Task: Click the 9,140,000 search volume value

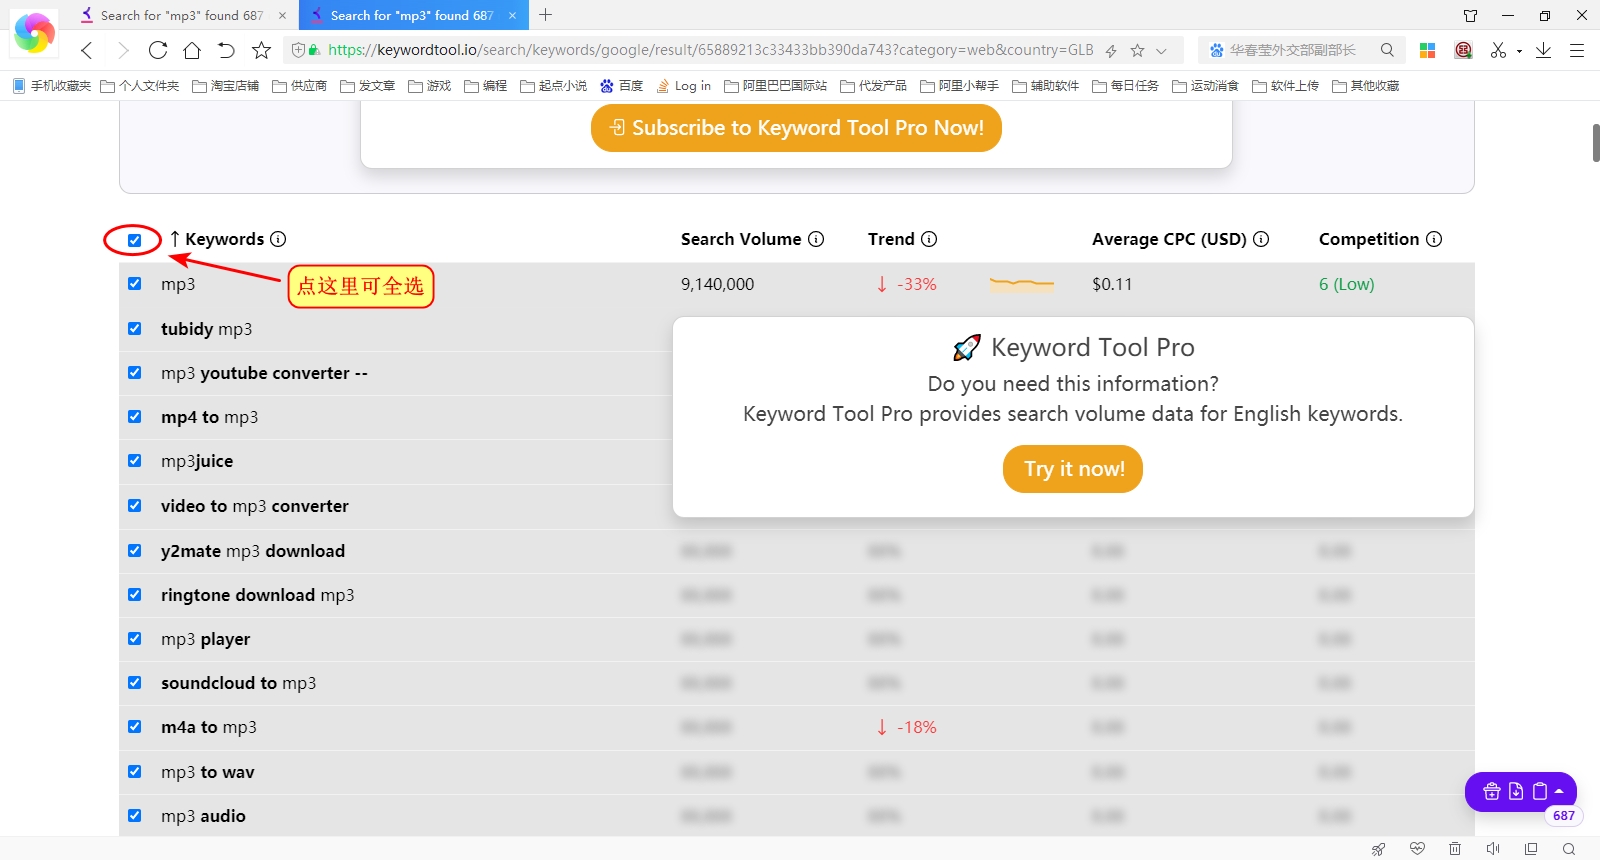Action: tap(717, 284)
